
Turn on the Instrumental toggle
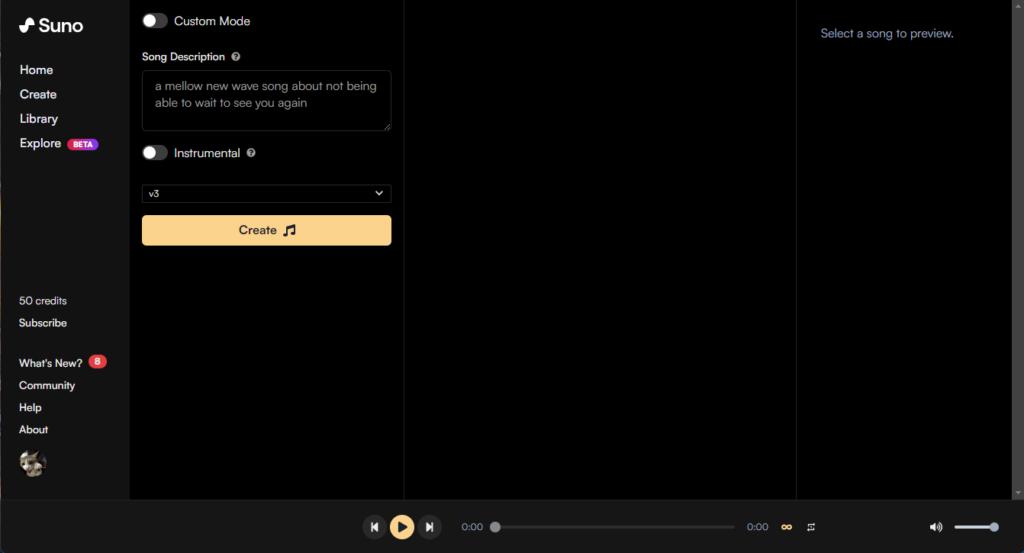point(155,153)
